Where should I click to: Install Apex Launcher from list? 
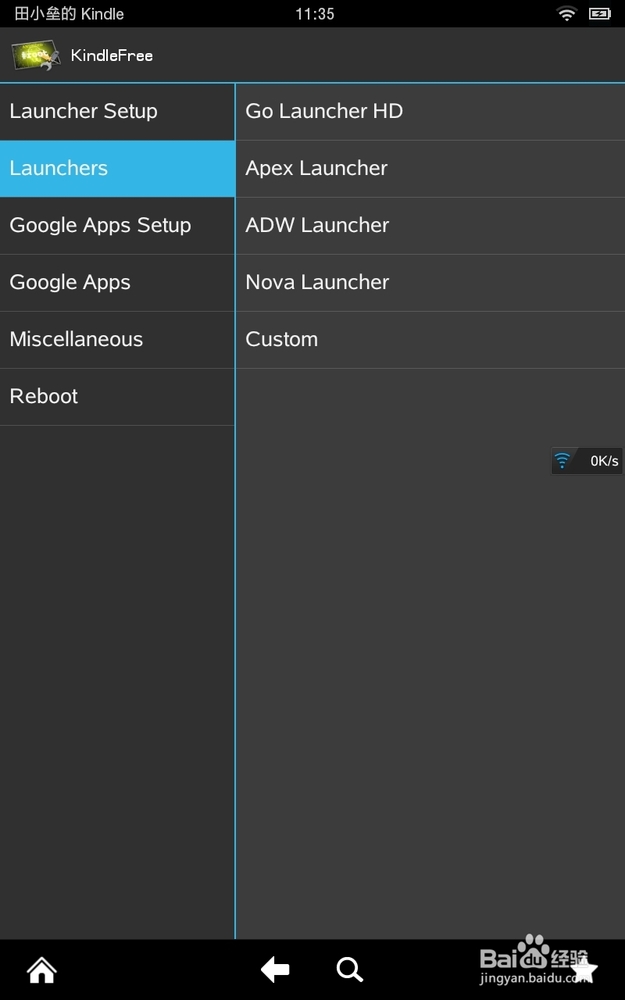430,168
